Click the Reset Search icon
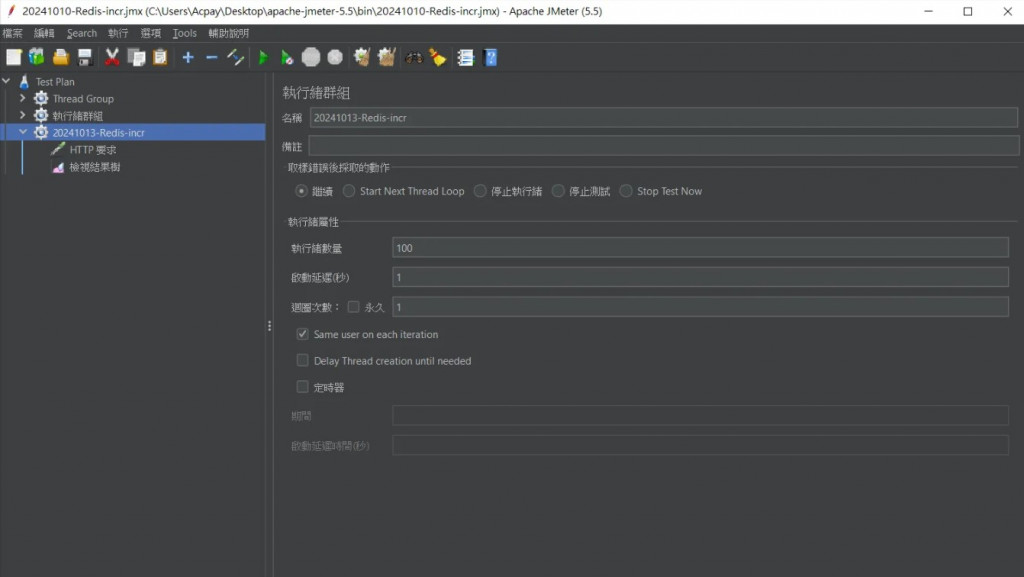Viewport: 1024px width, 577px height. [x=438, y=57]
